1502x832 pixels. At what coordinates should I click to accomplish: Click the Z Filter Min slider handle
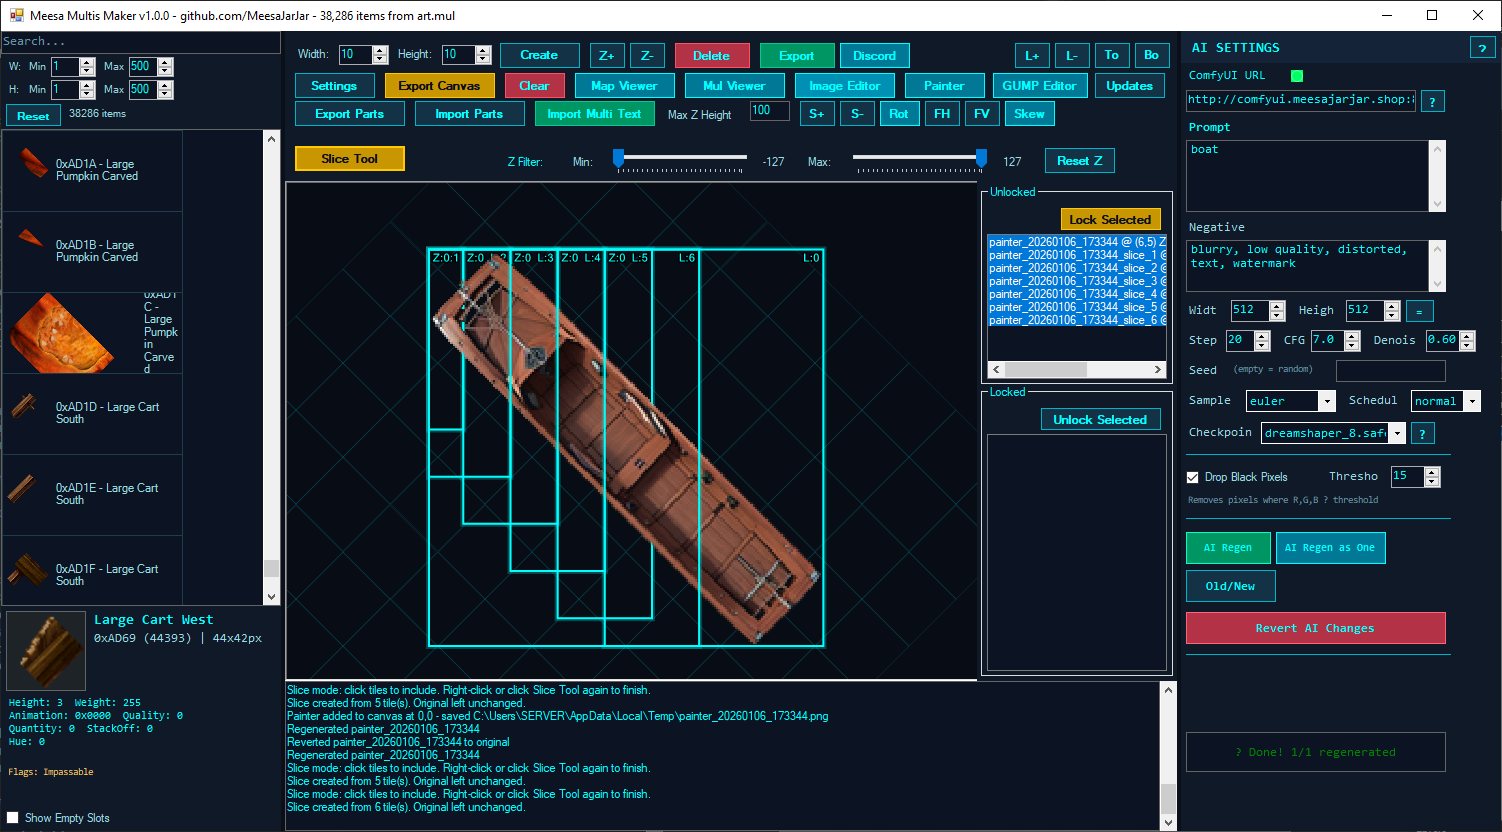tap(619, 158)
